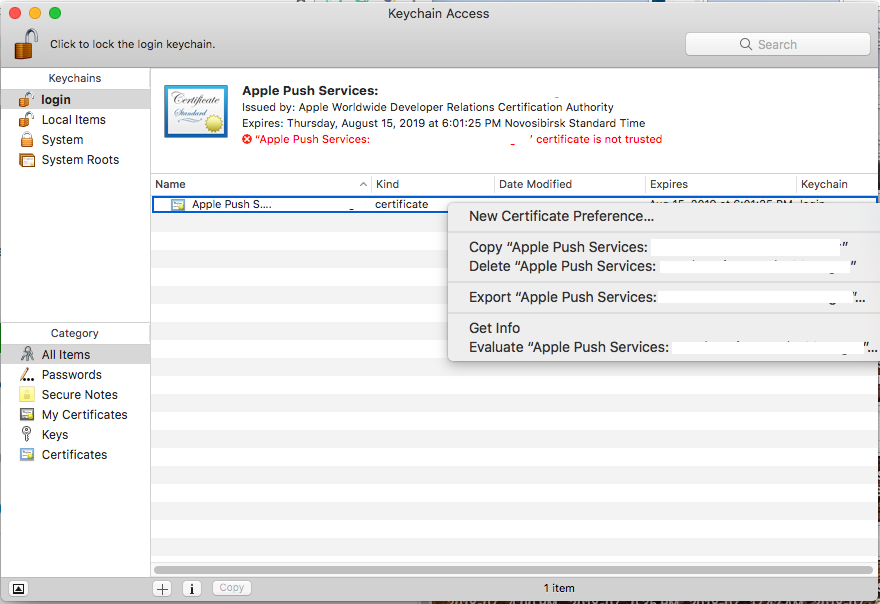Choose Evaluate "Apple Push Services" menu item

click(x=663, y=347)
